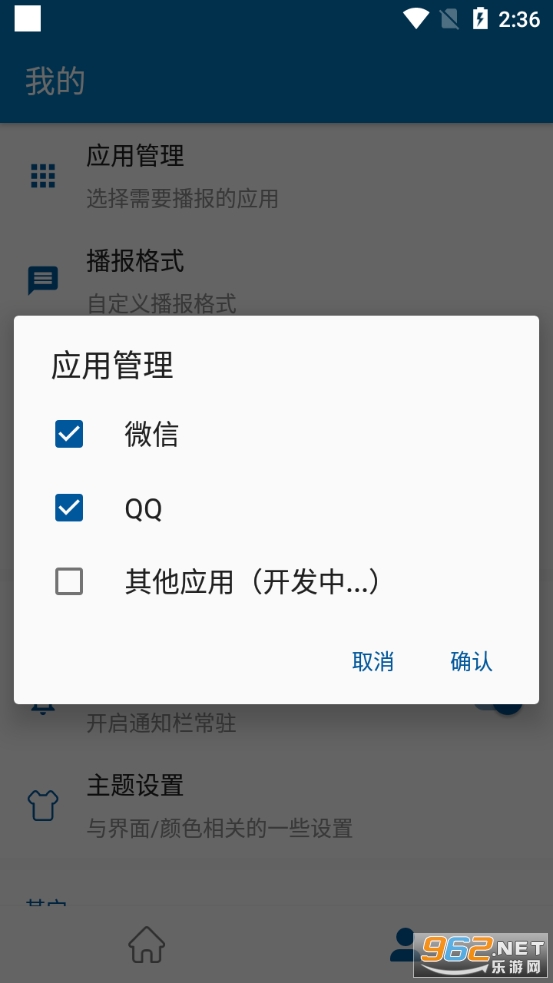This screenshot has width=553, height=983.
Task: Toggle the 通知栏常驻 switch
Action: pos(498,708)
